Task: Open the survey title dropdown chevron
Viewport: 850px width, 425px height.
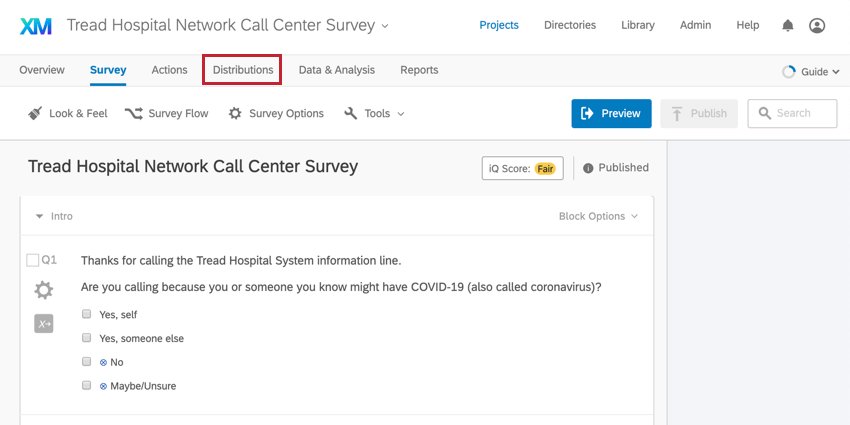Action: click(x=385, y=26)
